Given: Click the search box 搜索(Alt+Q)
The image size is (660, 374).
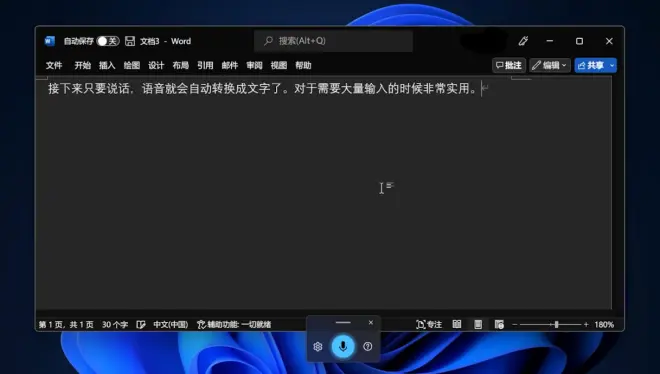Looking at the screenshot, I should 333,41.
